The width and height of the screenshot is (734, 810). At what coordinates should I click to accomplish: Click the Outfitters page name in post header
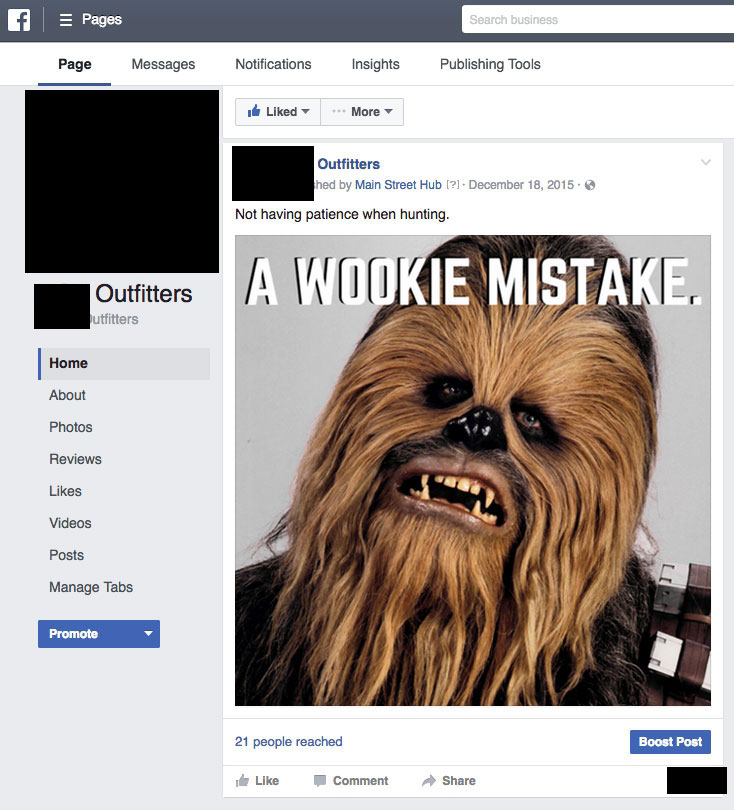click(349, 164)
